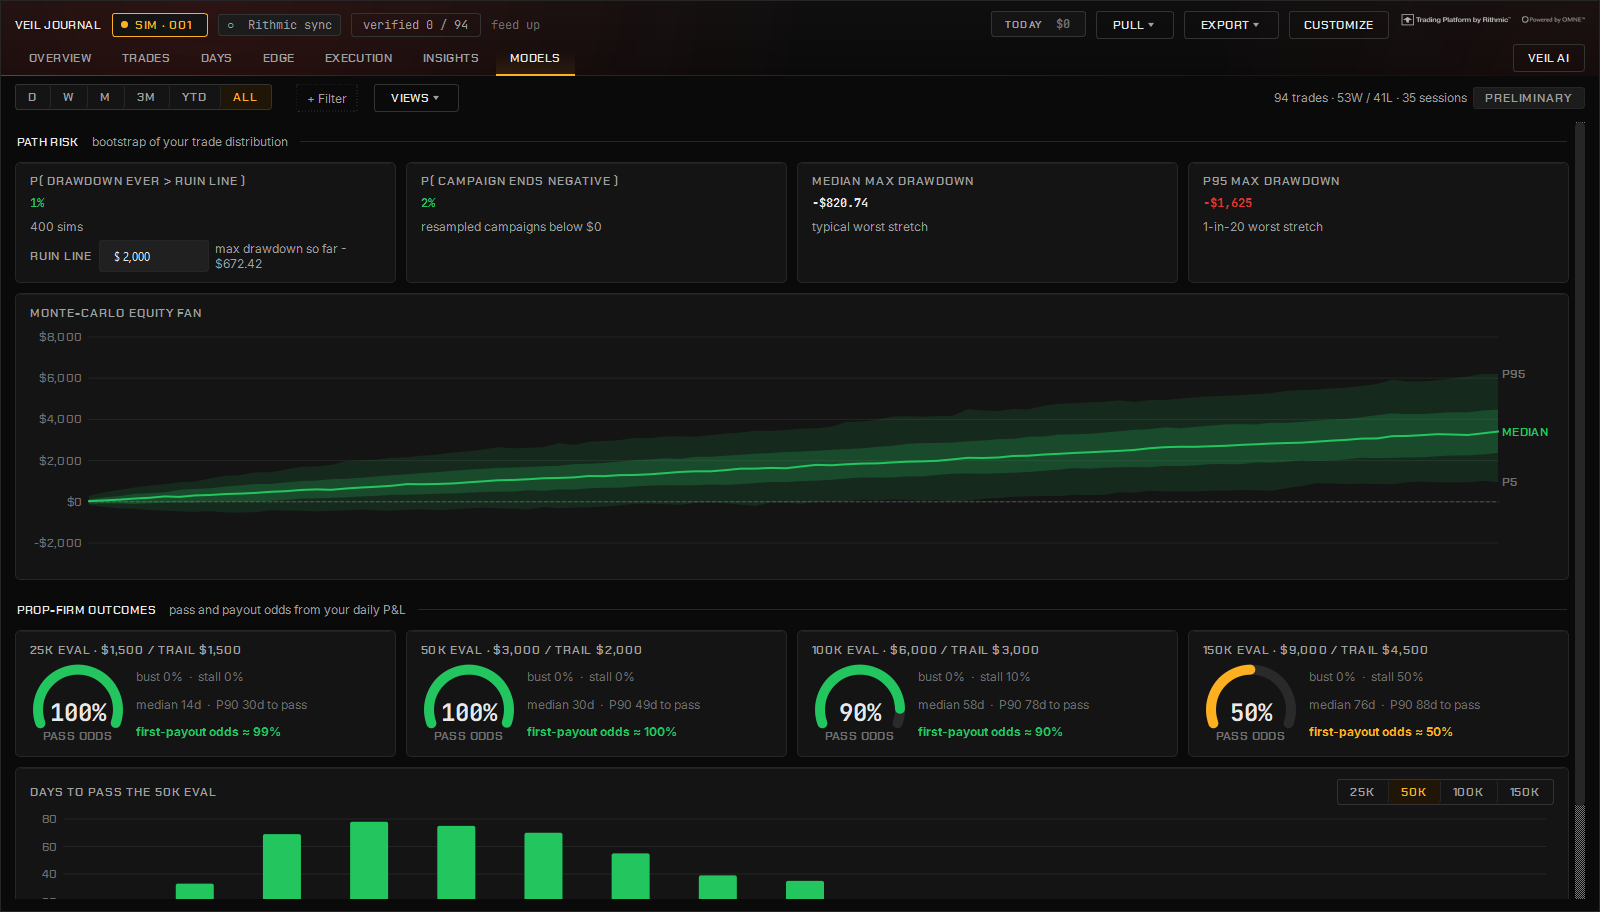Open the SIM · 001 account selector
1600x912 pixels.
click(160, 25)
